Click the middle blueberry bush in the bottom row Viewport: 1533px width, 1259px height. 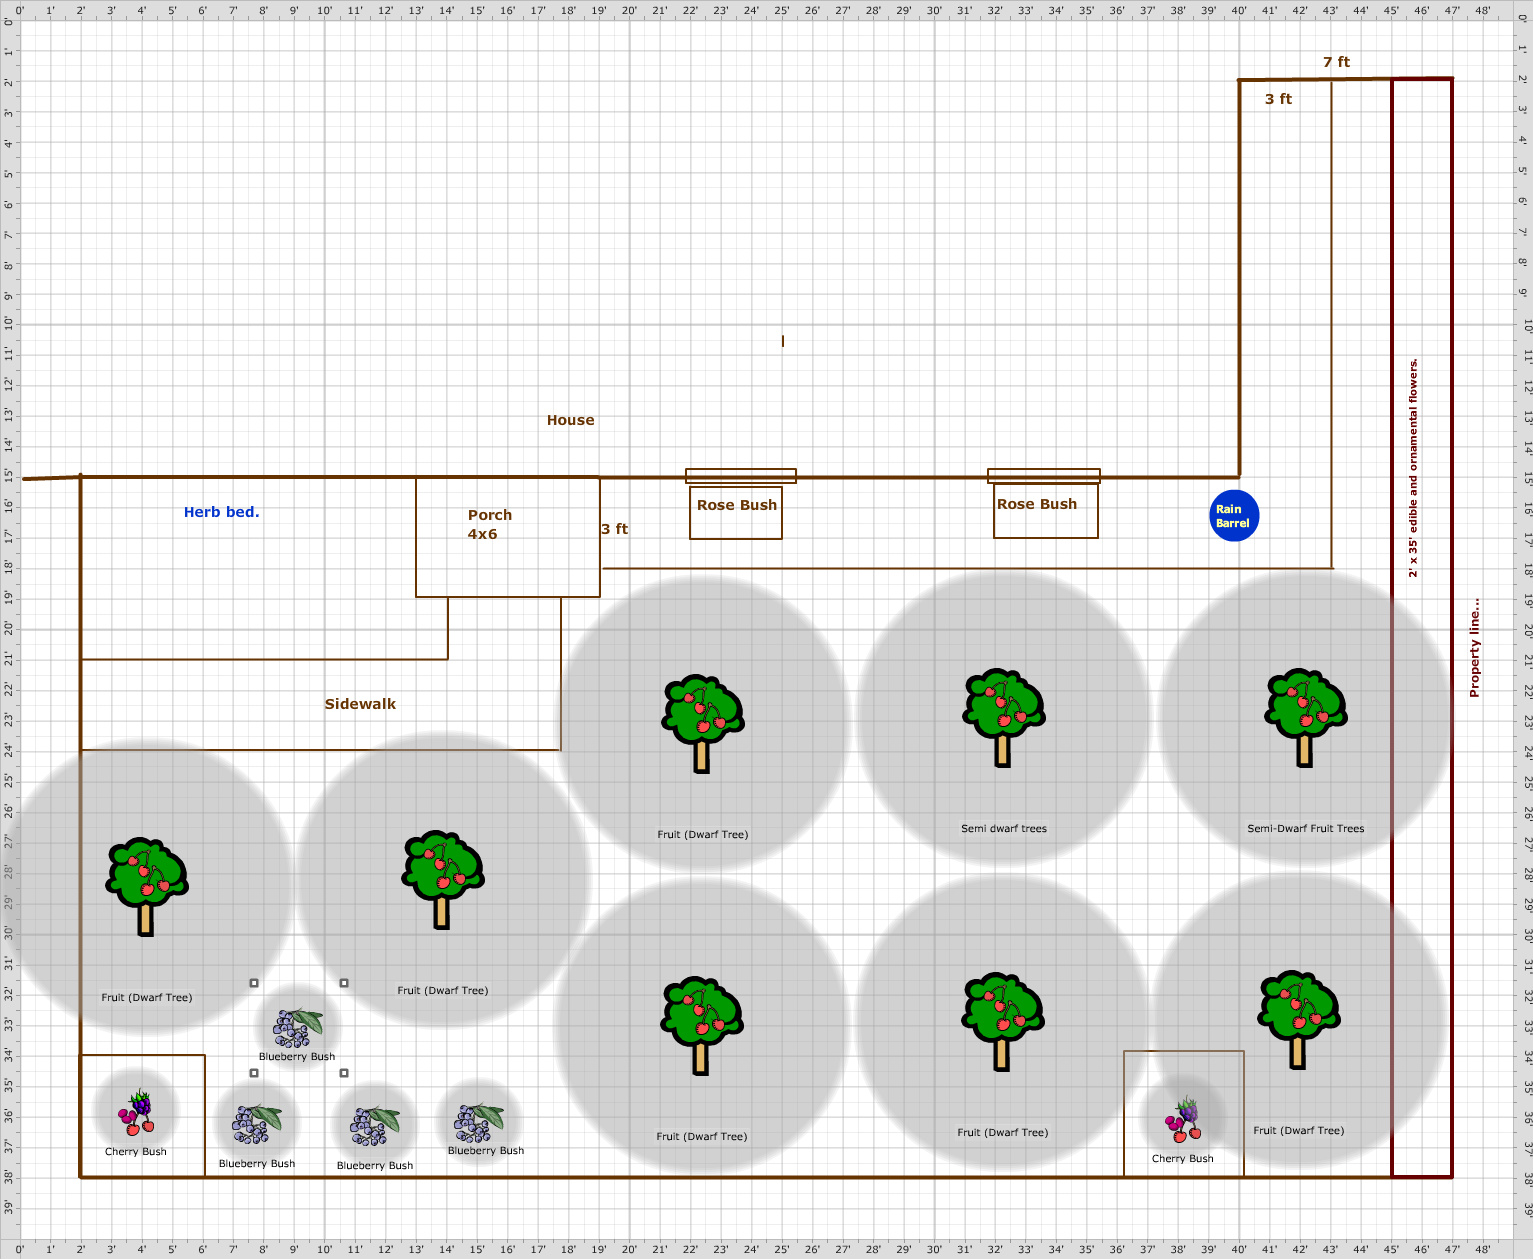[375, 1126]
